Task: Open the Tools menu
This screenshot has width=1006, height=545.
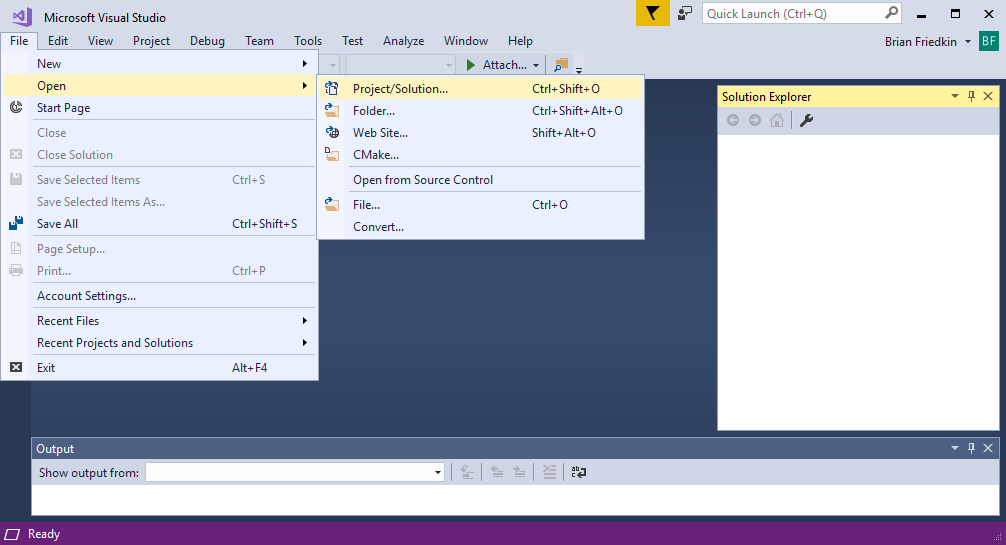Action: [x=308, y=40]
